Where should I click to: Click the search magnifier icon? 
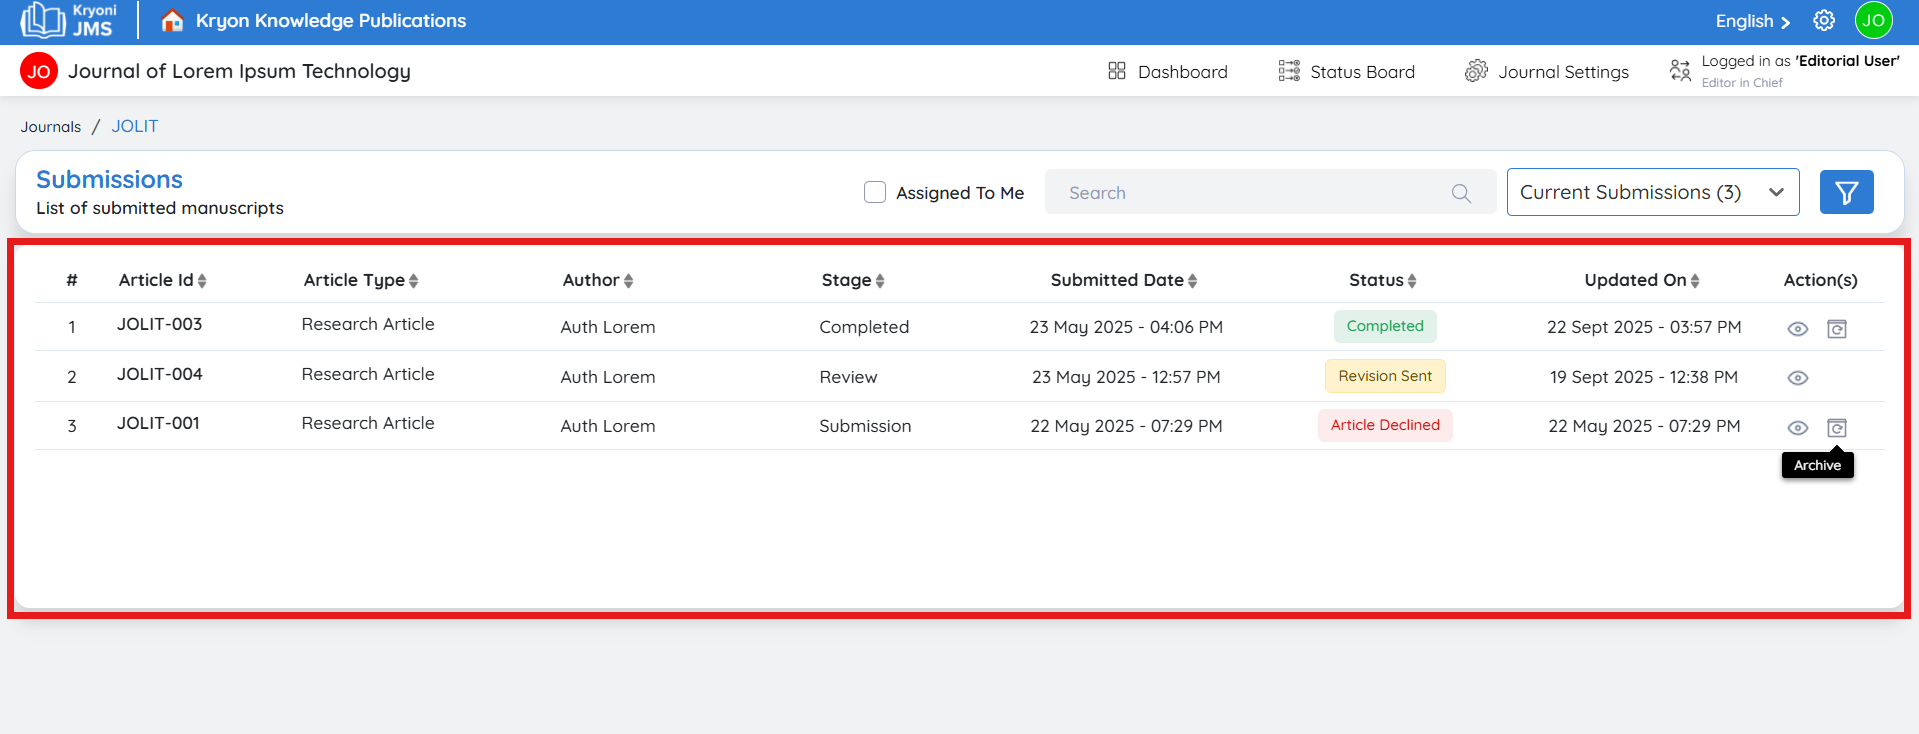1461,193
